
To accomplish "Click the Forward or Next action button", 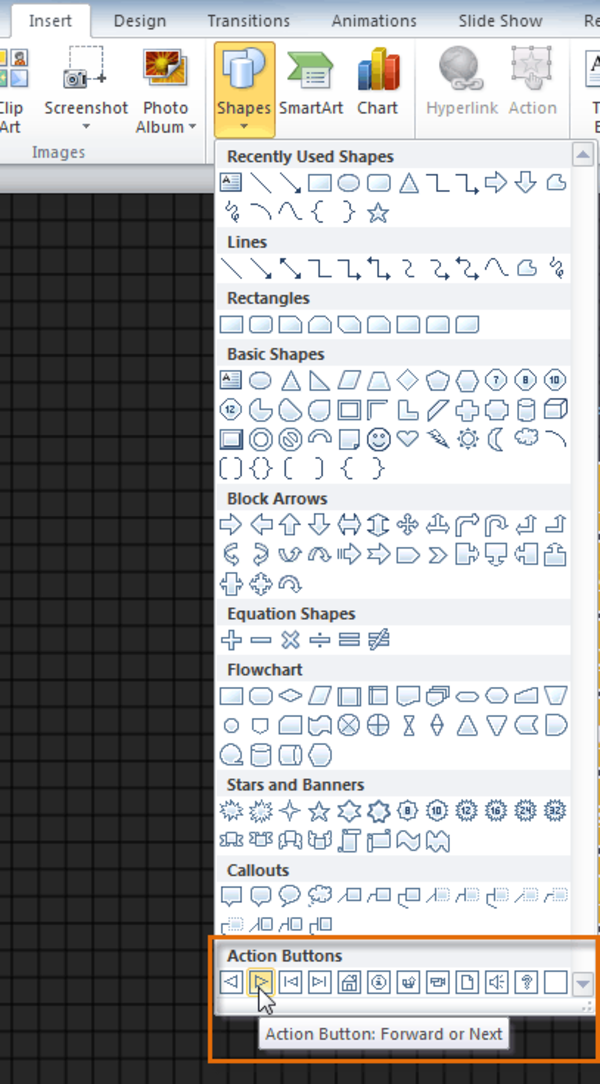I will pyautogui.click(x=260, y=982).
